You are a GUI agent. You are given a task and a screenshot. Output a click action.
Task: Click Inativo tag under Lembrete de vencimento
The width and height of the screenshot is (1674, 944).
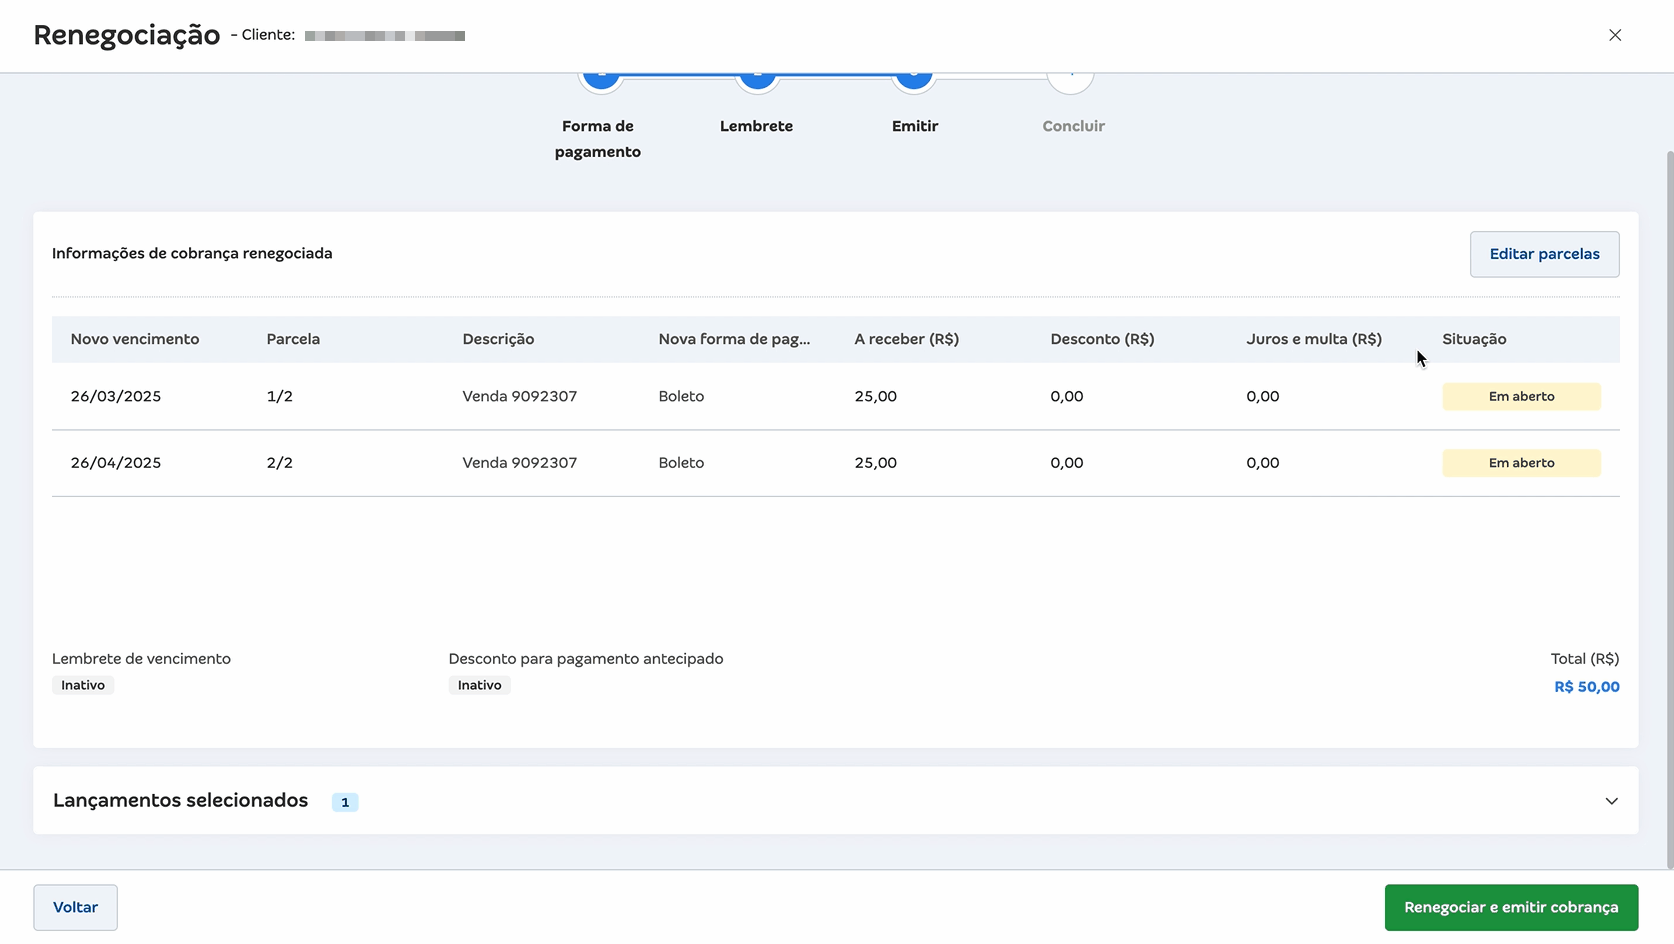pos(83,685)
